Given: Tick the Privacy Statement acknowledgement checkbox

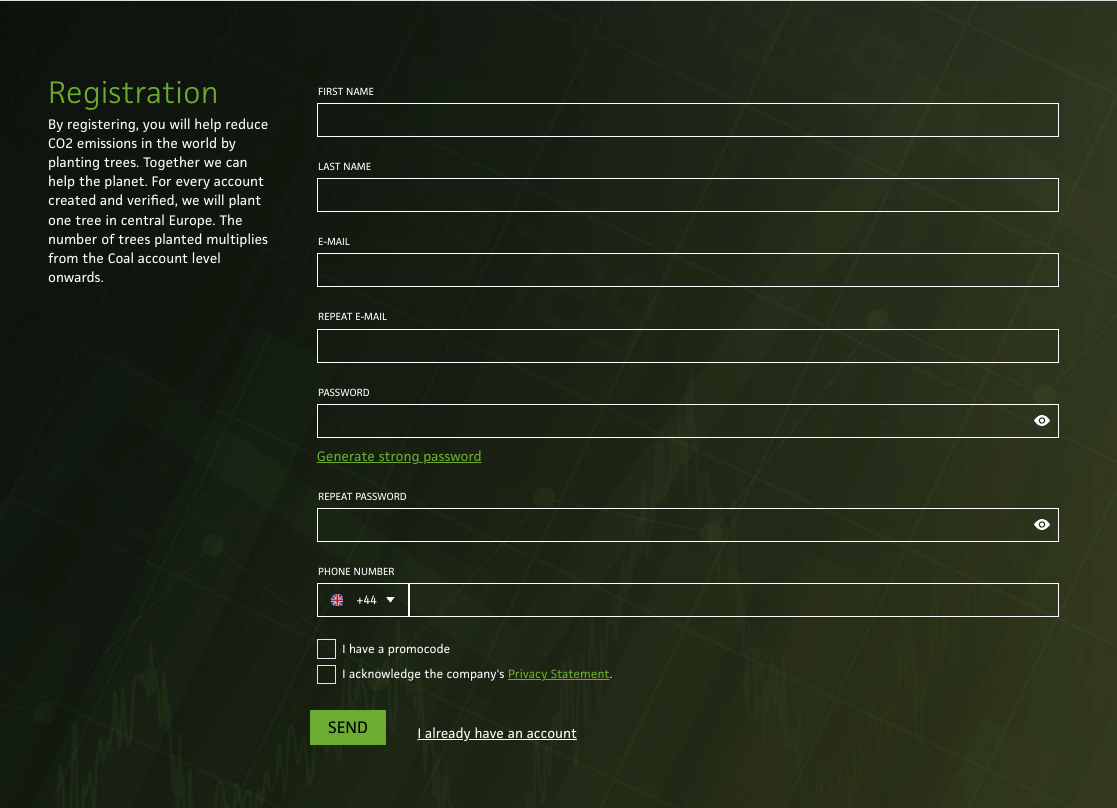Looking at the screenshot, I should [x=326, y=673].
